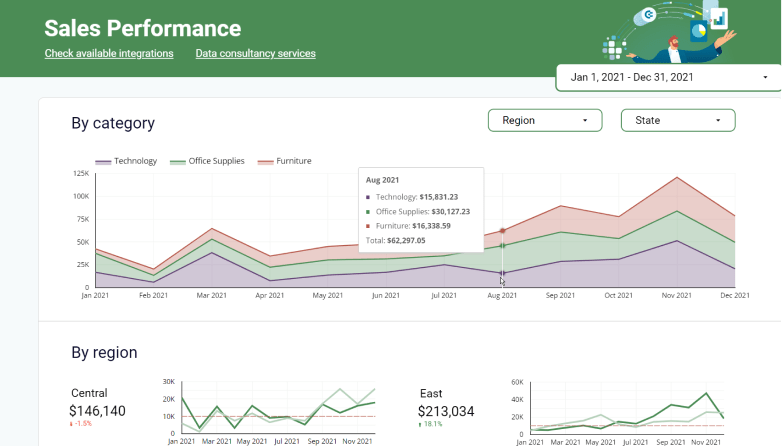Click the red Furniture data point at Aug 2021
The height and width of the screenshot is (446, 782).
tap(502, 230)
